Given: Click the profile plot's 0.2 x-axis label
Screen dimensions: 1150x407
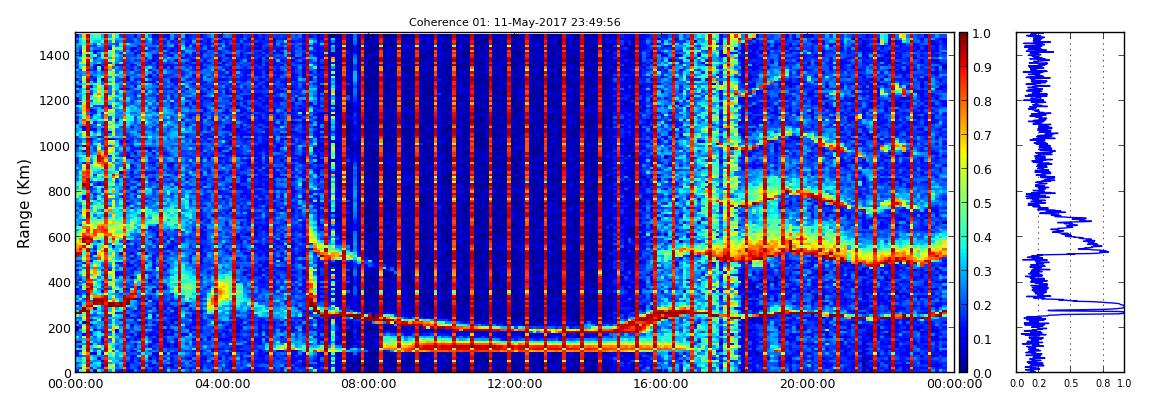Looking at the screenshot, I should (x=1039, y=384).
